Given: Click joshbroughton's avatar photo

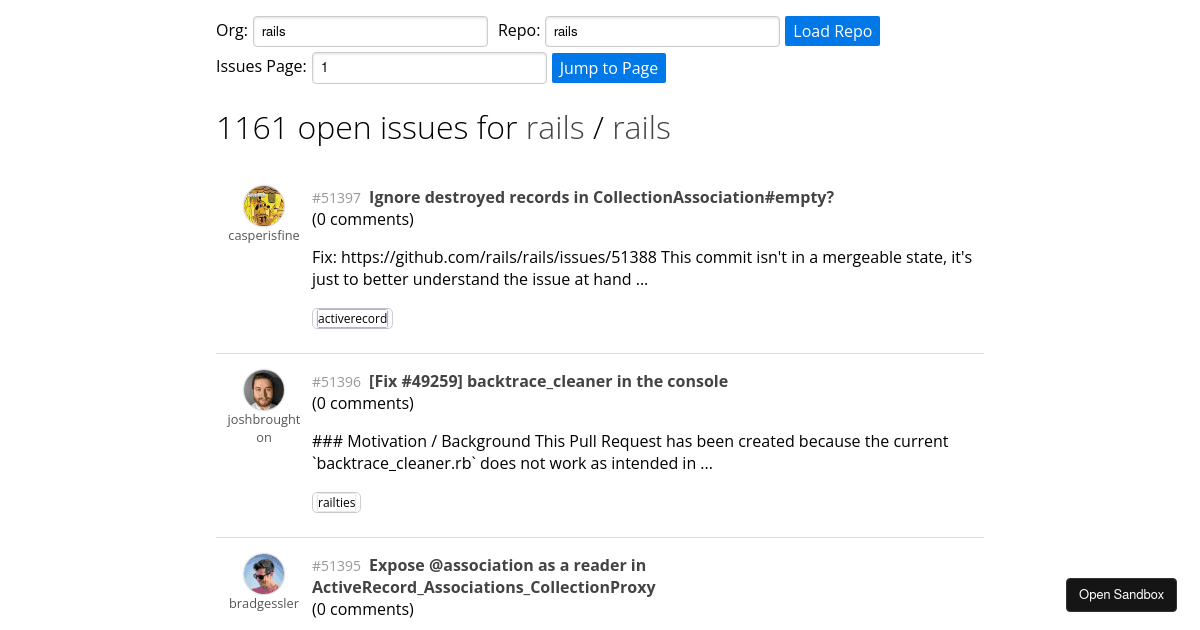Looking at the screenshot, I should pos(264,390).
